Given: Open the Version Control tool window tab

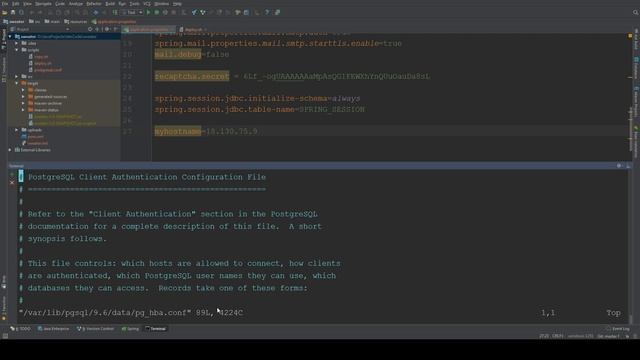Looking at the screenshot, I should (95, 329).
